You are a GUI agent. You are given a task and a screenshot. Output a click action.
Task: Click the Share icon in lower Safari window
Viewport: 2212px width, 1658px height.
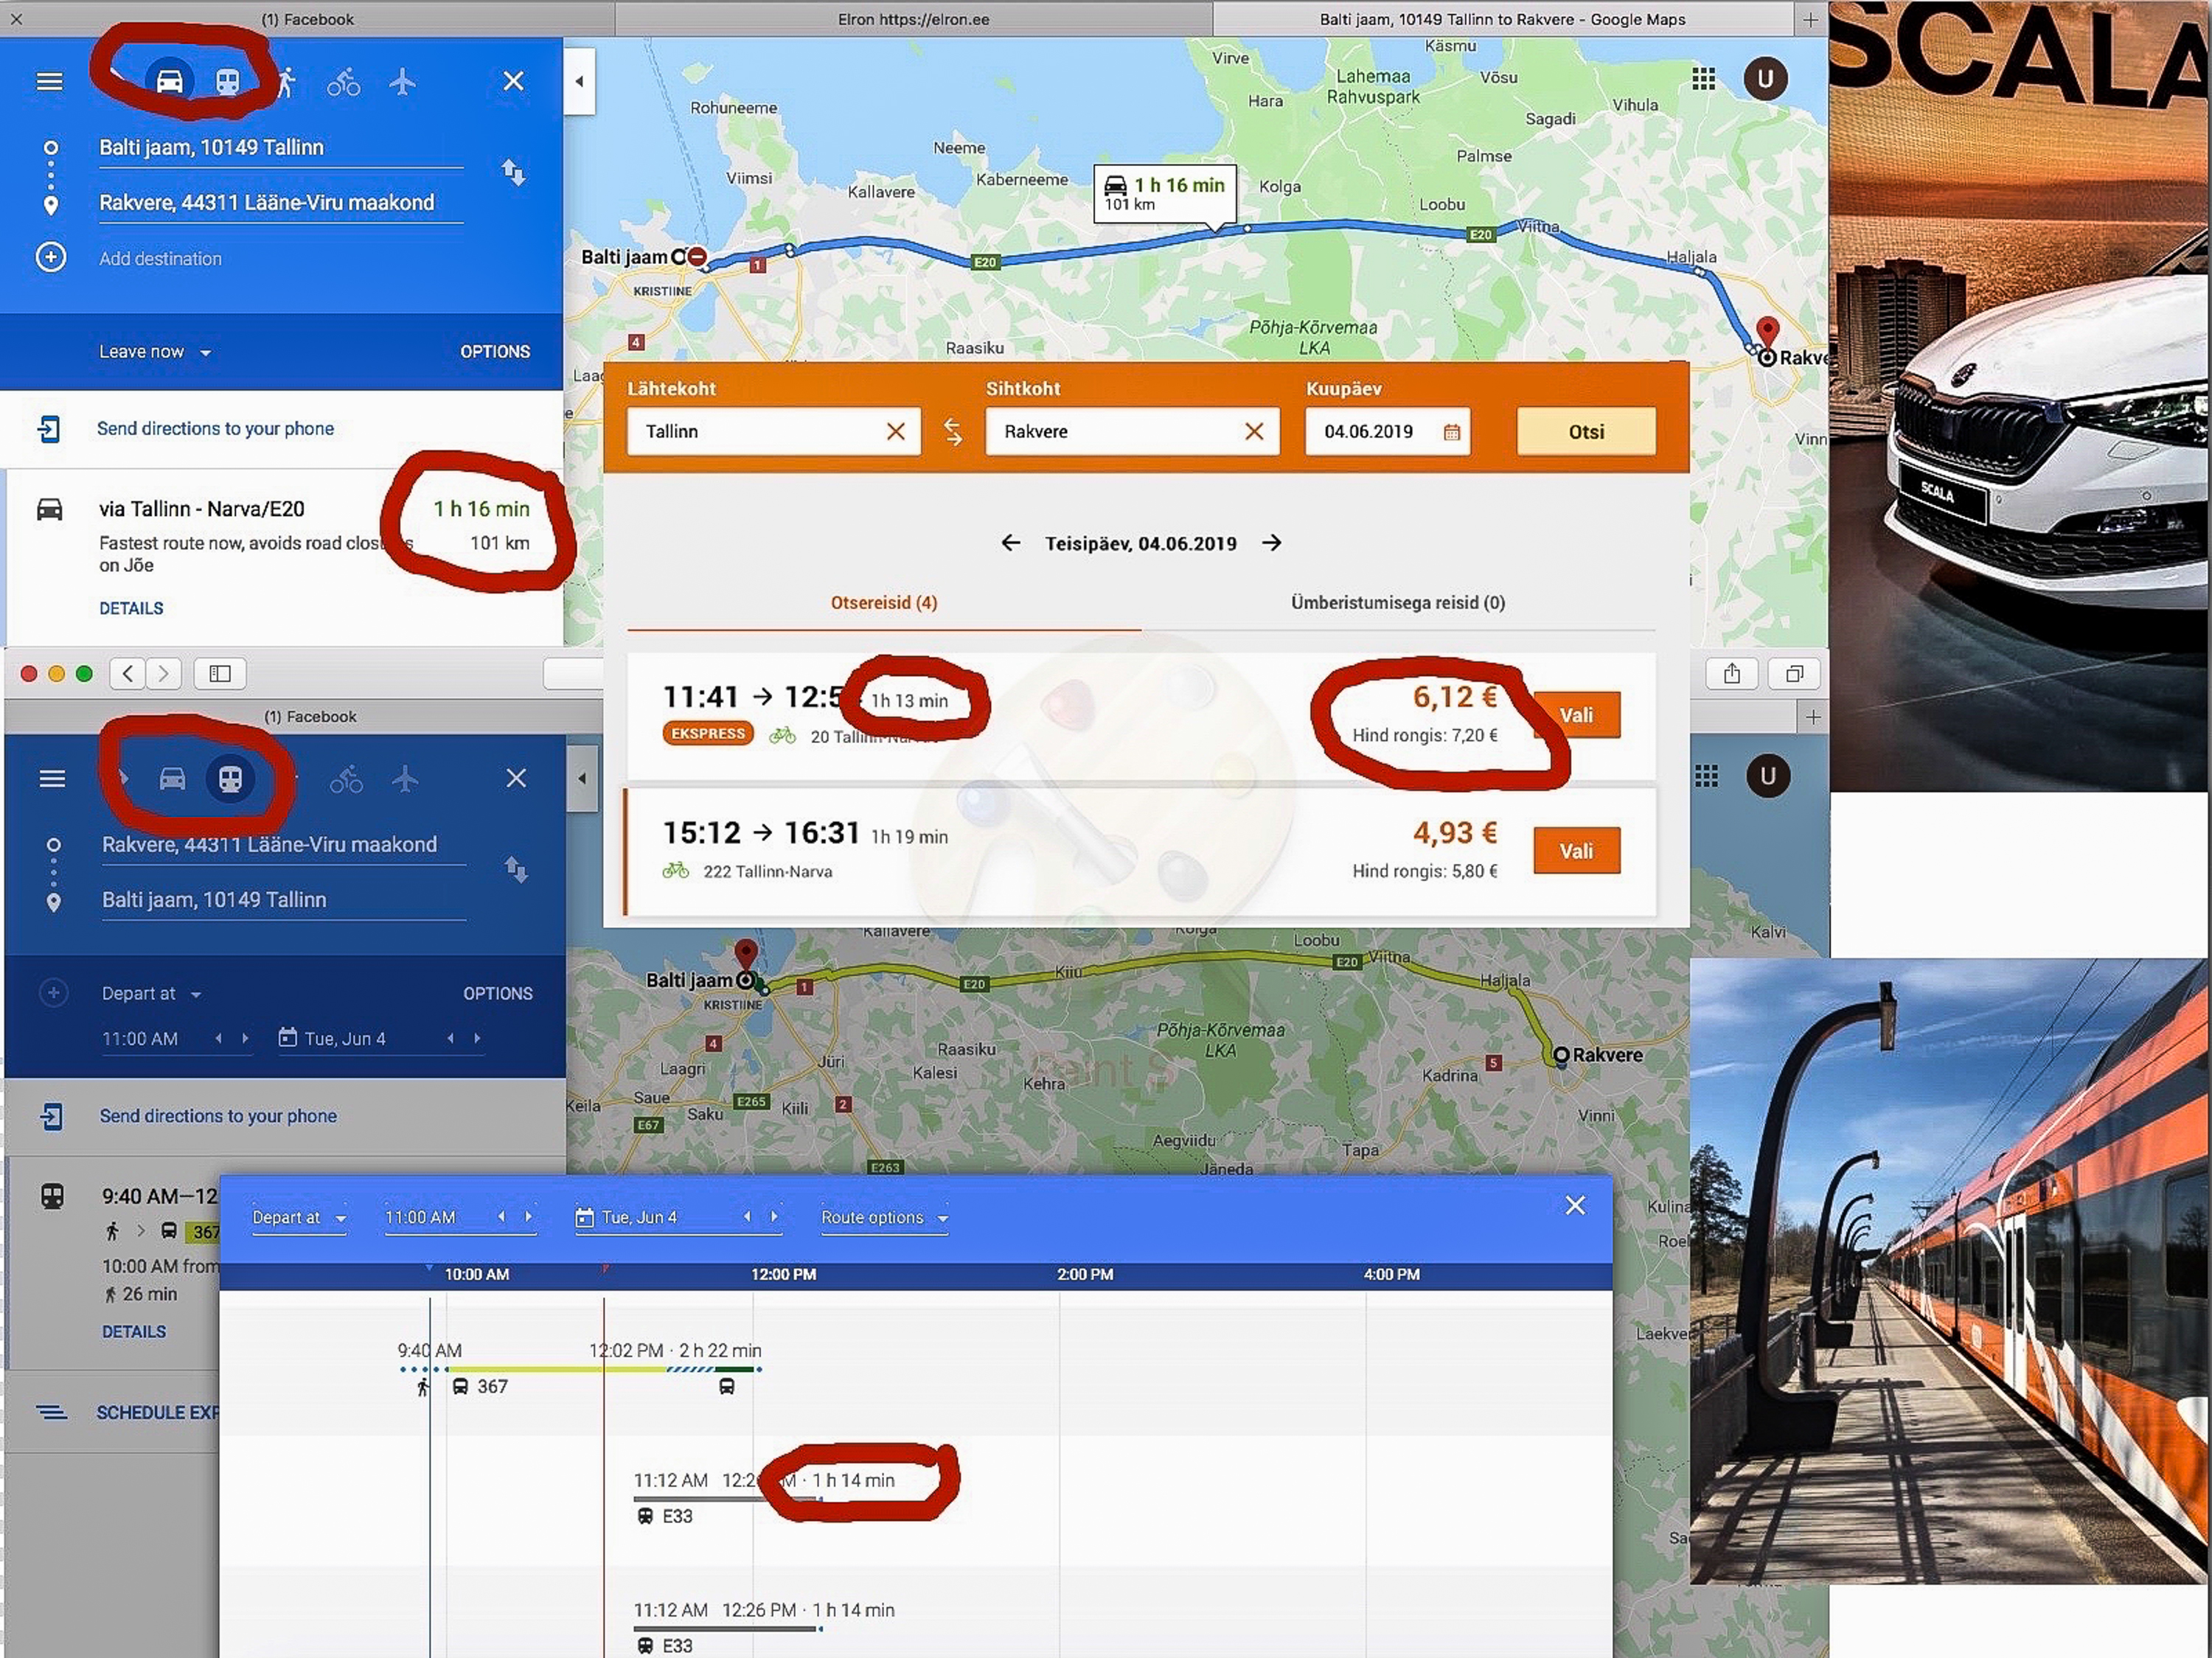1732,674
